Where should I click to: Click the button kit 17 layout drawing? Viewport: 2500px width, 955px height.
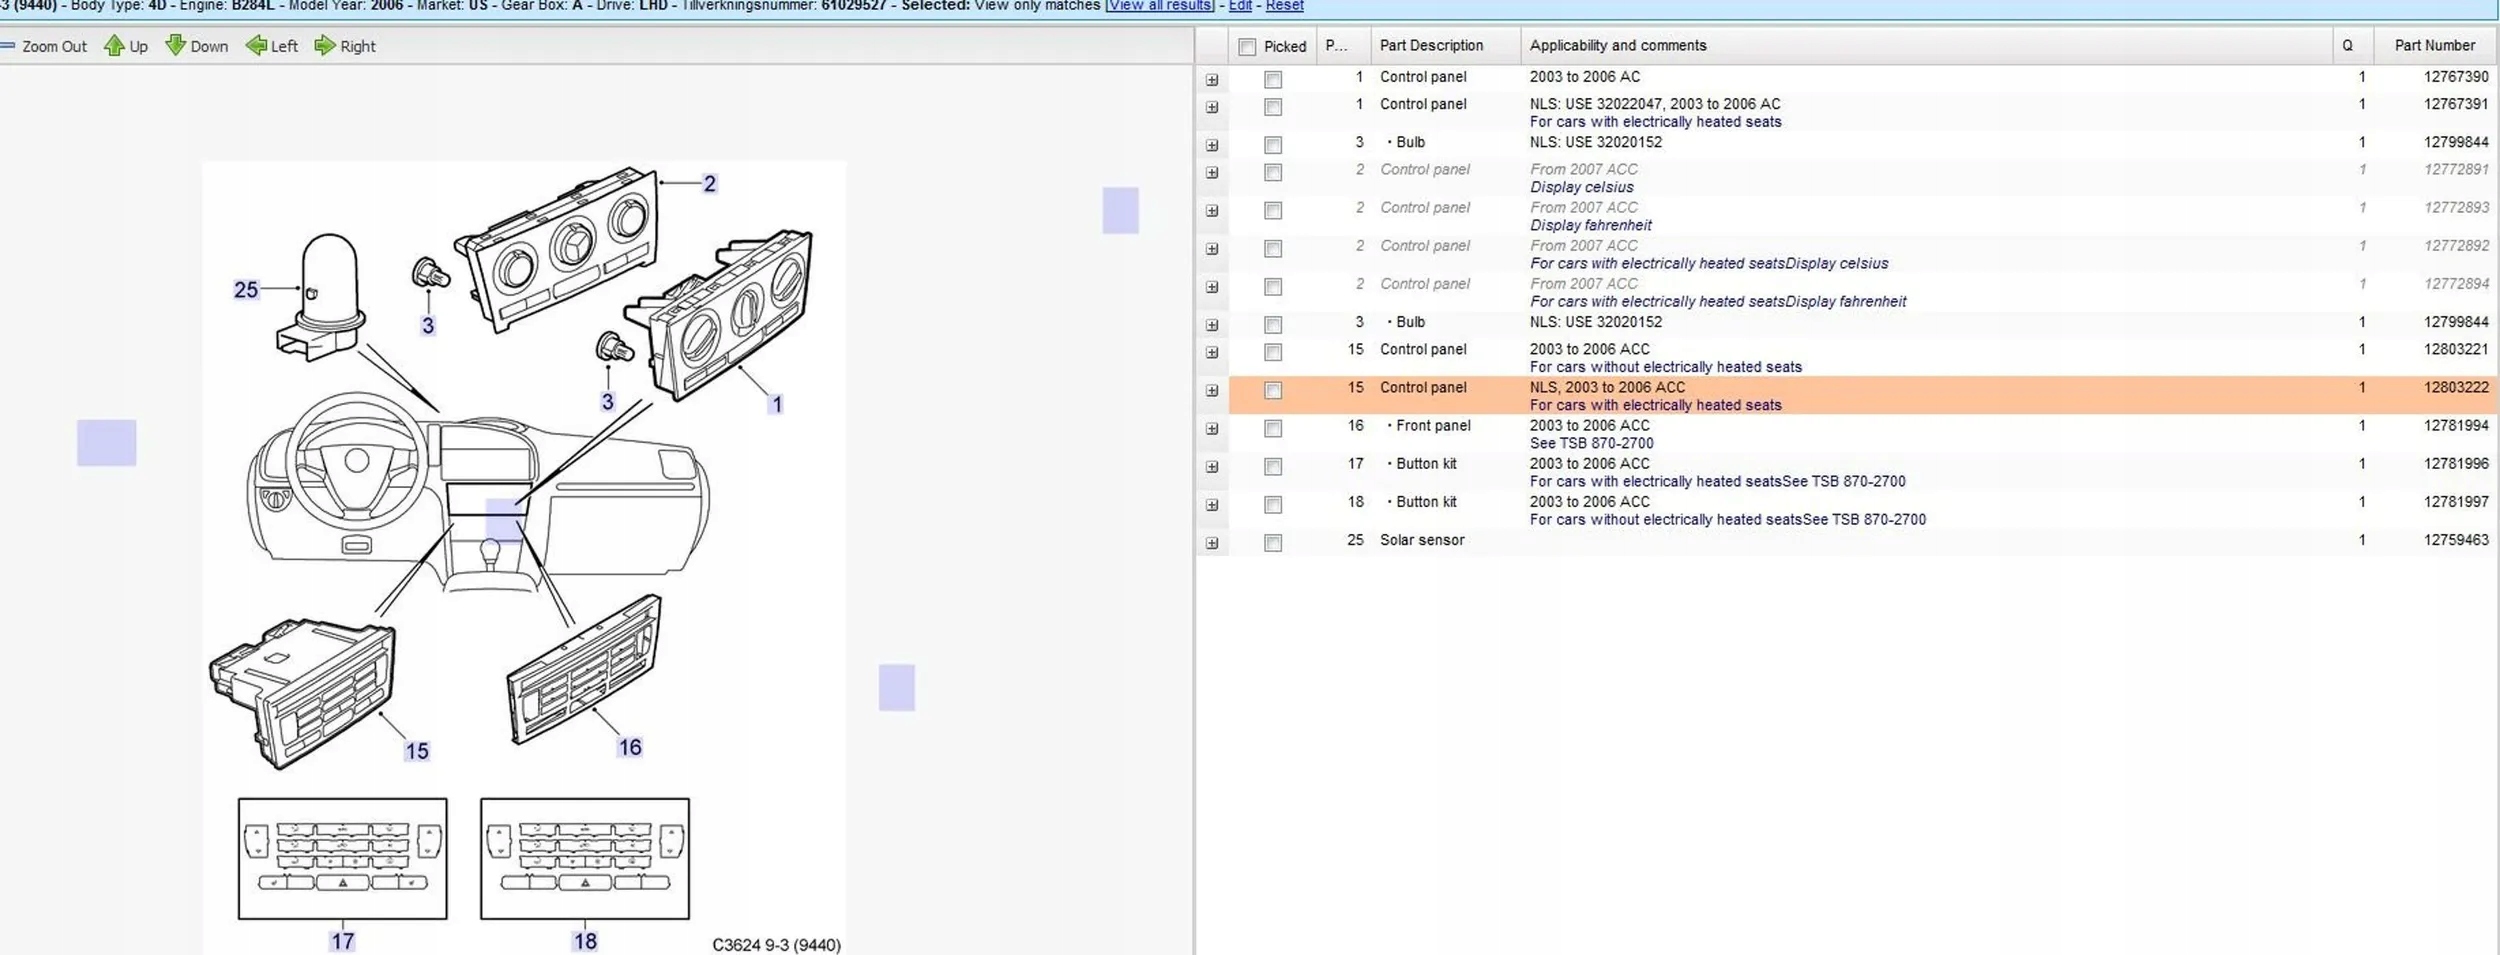(x=343, y=859)
